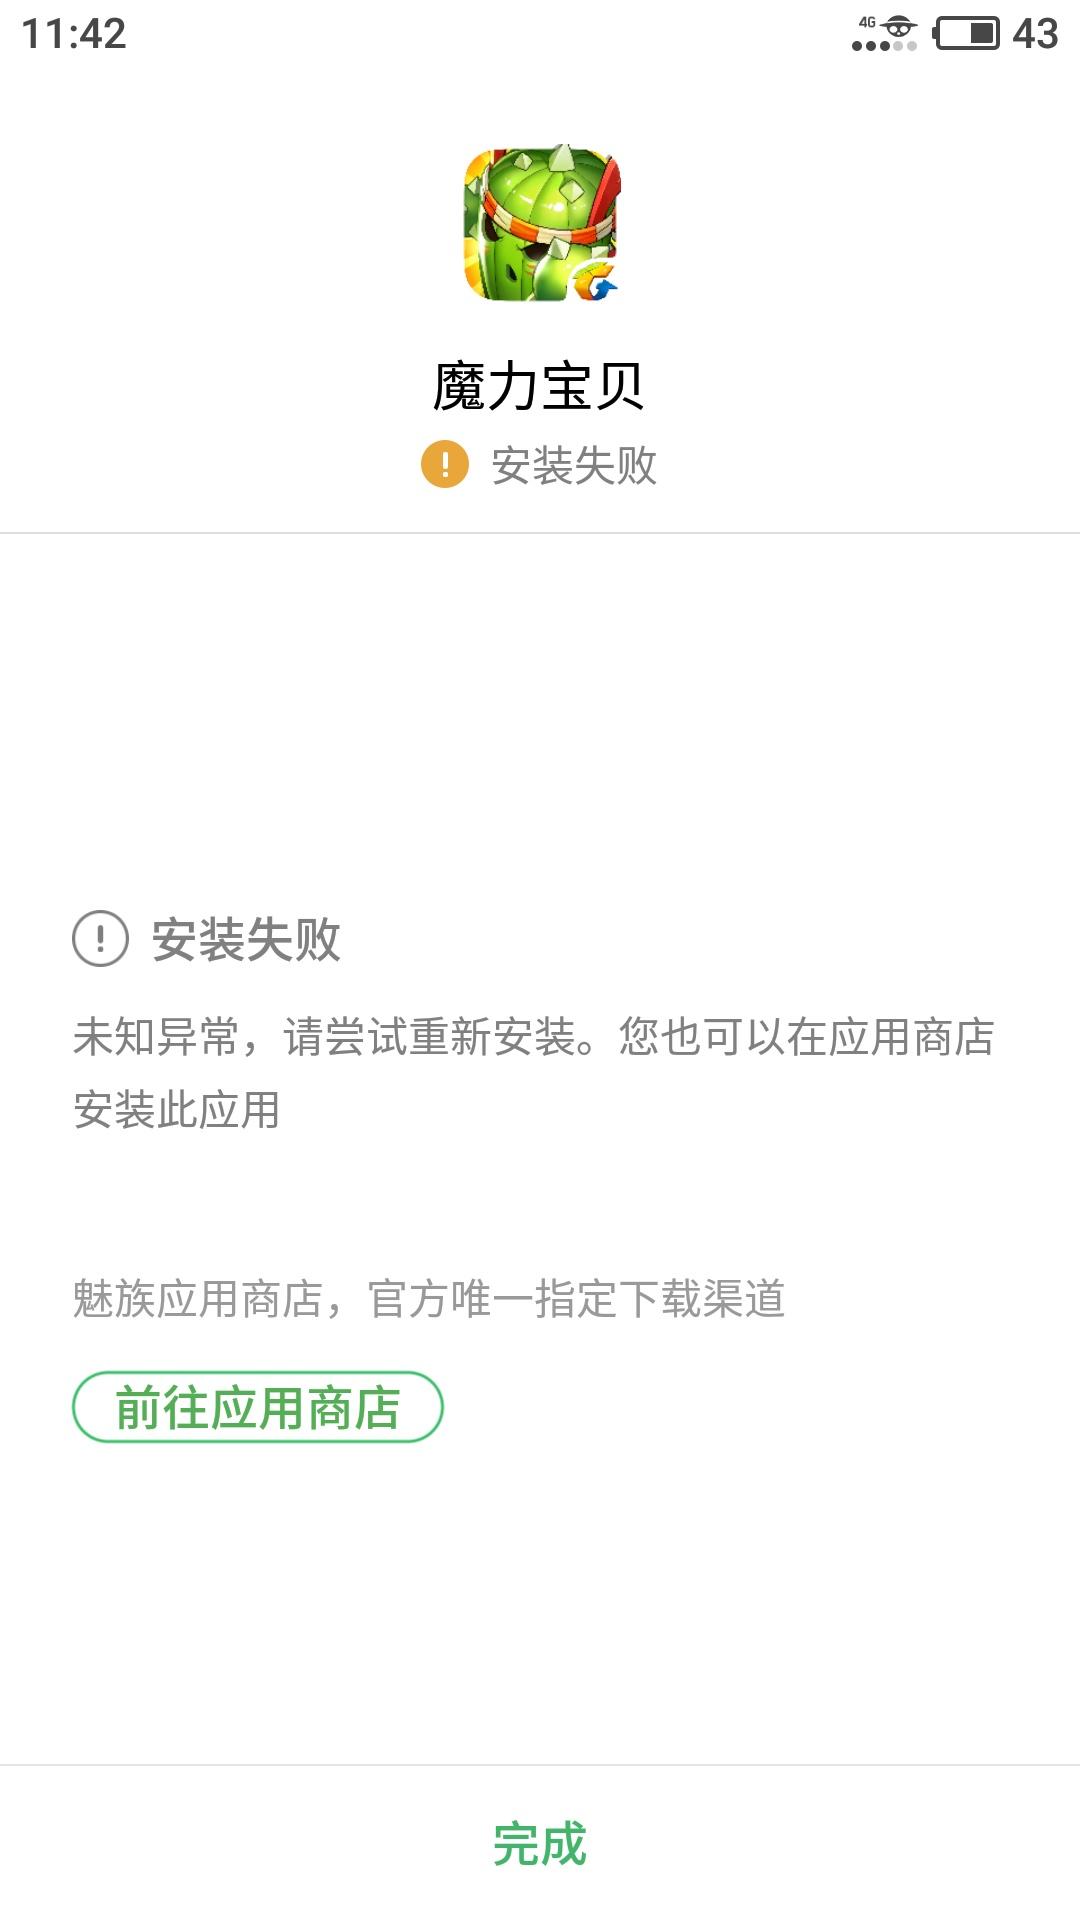
Task: Tap the 未知异常 error description text
Action: click(155, 1037)
